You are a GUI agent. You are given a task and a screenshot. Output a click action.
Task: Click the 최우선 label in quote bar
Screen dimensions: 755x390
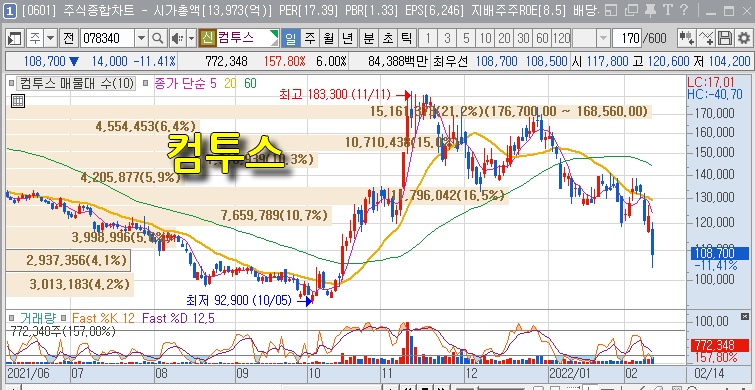450,61
